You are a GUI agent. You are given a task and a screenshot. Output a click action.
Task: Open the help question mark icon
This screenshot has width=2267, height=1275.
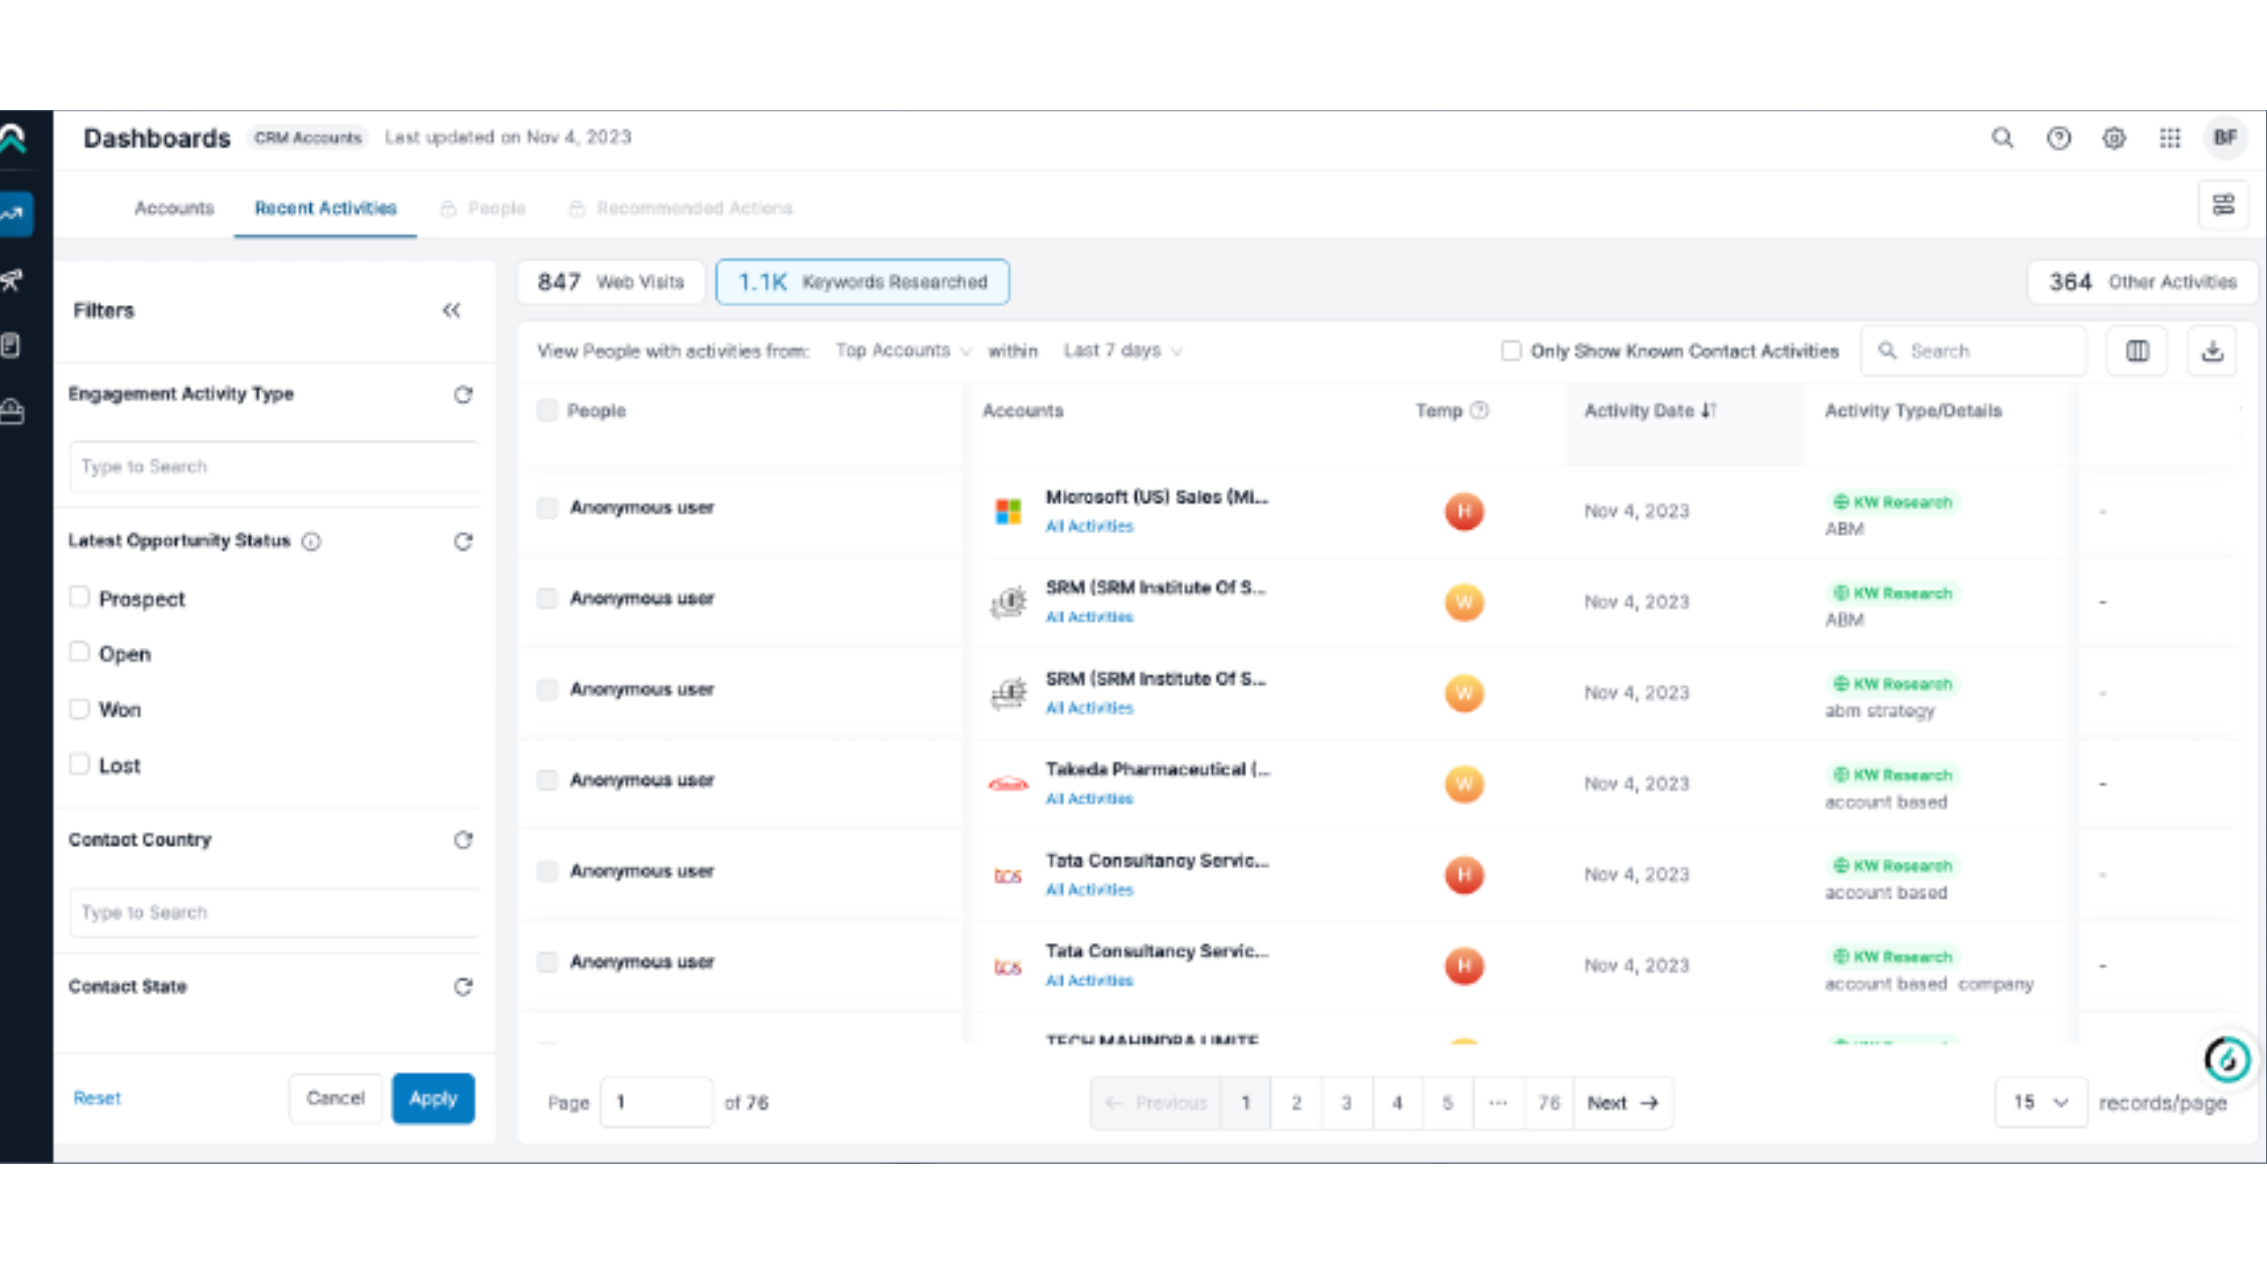point(2058,138)
